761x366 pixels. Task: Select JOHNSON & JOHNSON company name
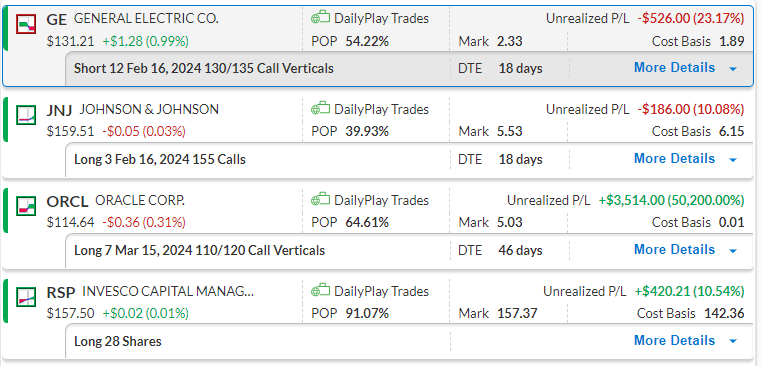[x=149, y=109]
